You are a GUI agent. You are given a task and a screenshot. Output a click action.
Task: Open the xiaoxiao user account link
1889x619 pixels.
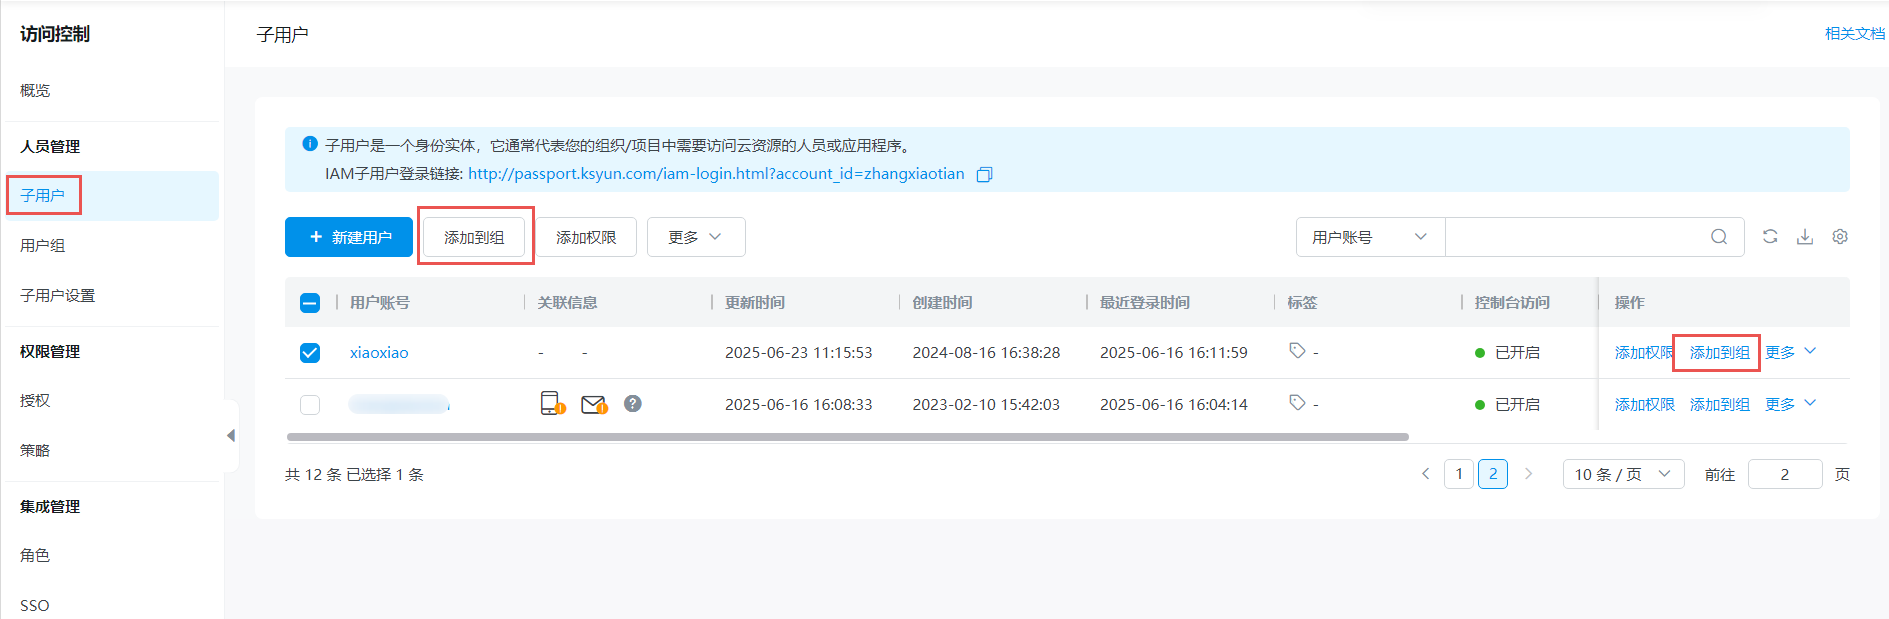pyautogui.click(x=379, y=353)
